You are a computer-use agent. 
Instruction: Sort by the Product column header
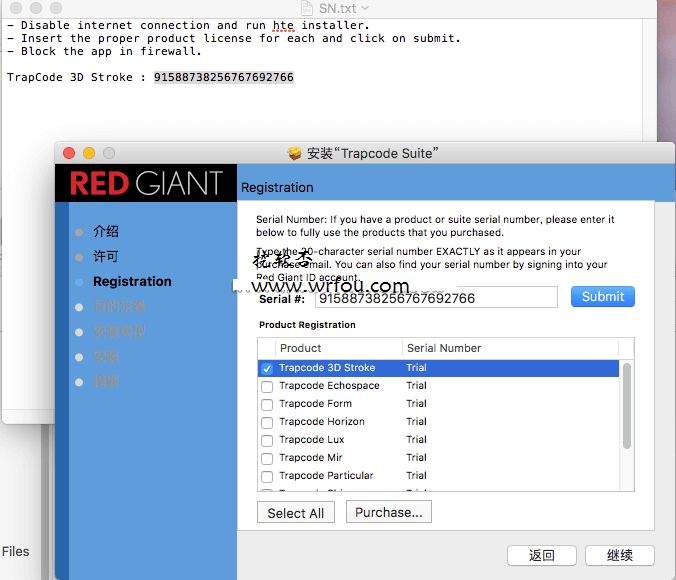[x=339, y=348]
